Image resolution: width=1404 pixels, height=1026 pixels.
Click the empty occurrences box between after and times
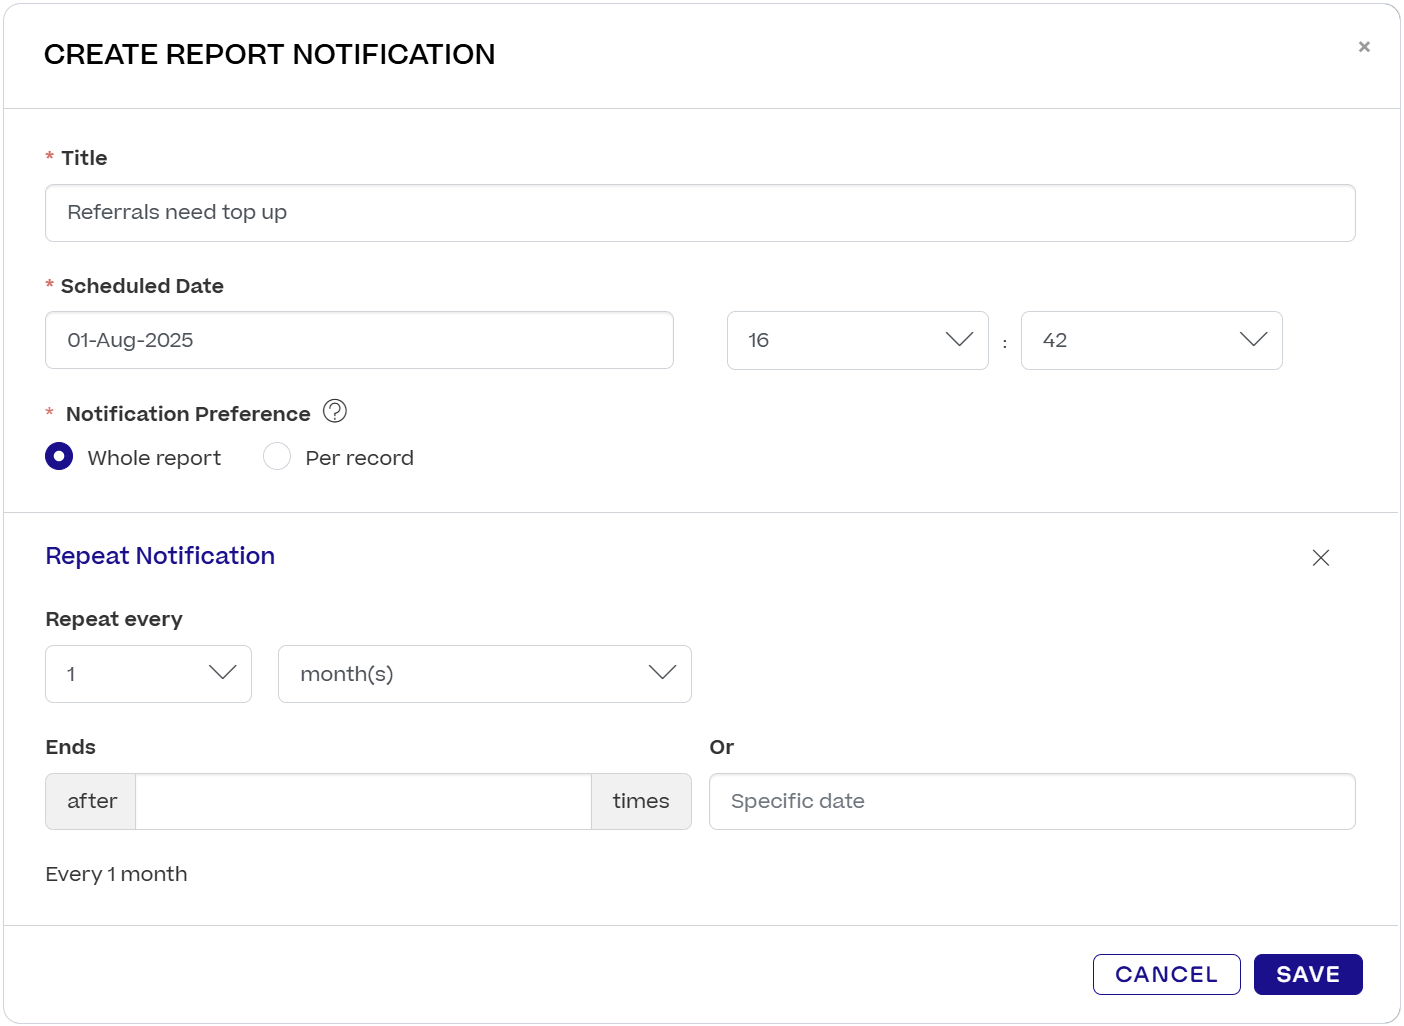click(363, 801)
